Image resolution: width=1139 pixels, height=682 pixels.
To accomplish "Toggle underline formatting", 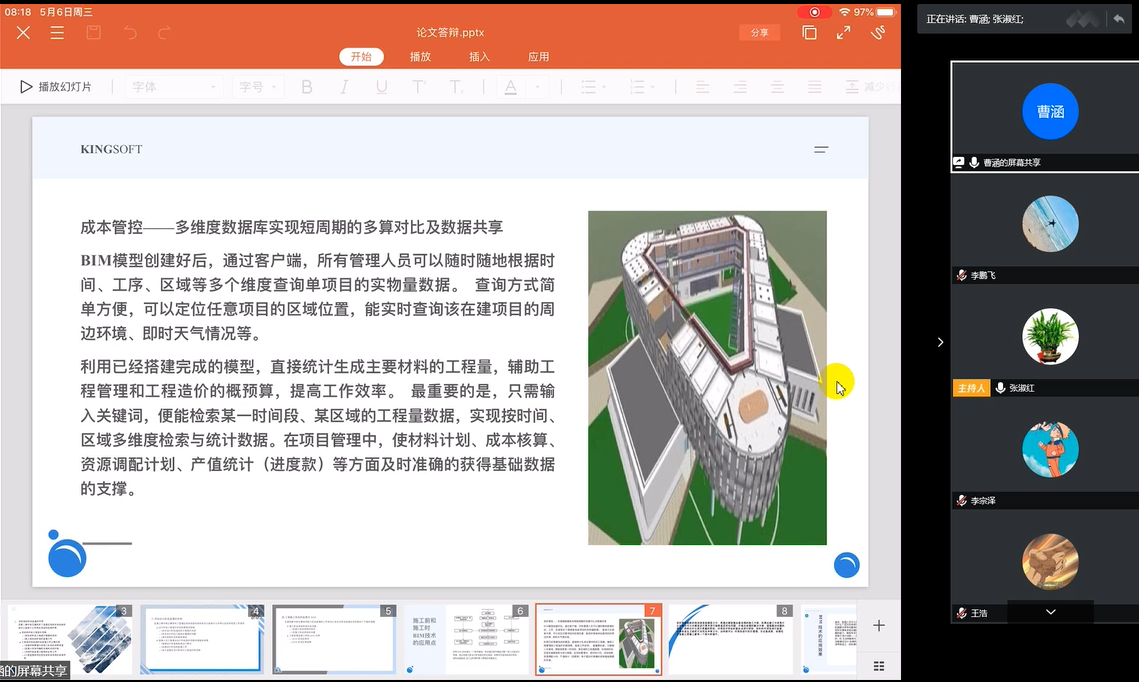I will pos(381,87).
